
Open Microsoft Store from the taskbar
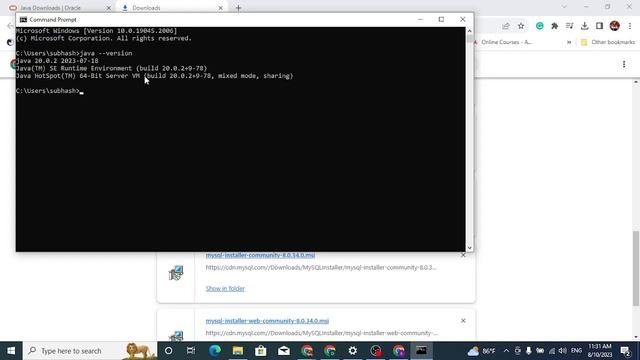260,351
